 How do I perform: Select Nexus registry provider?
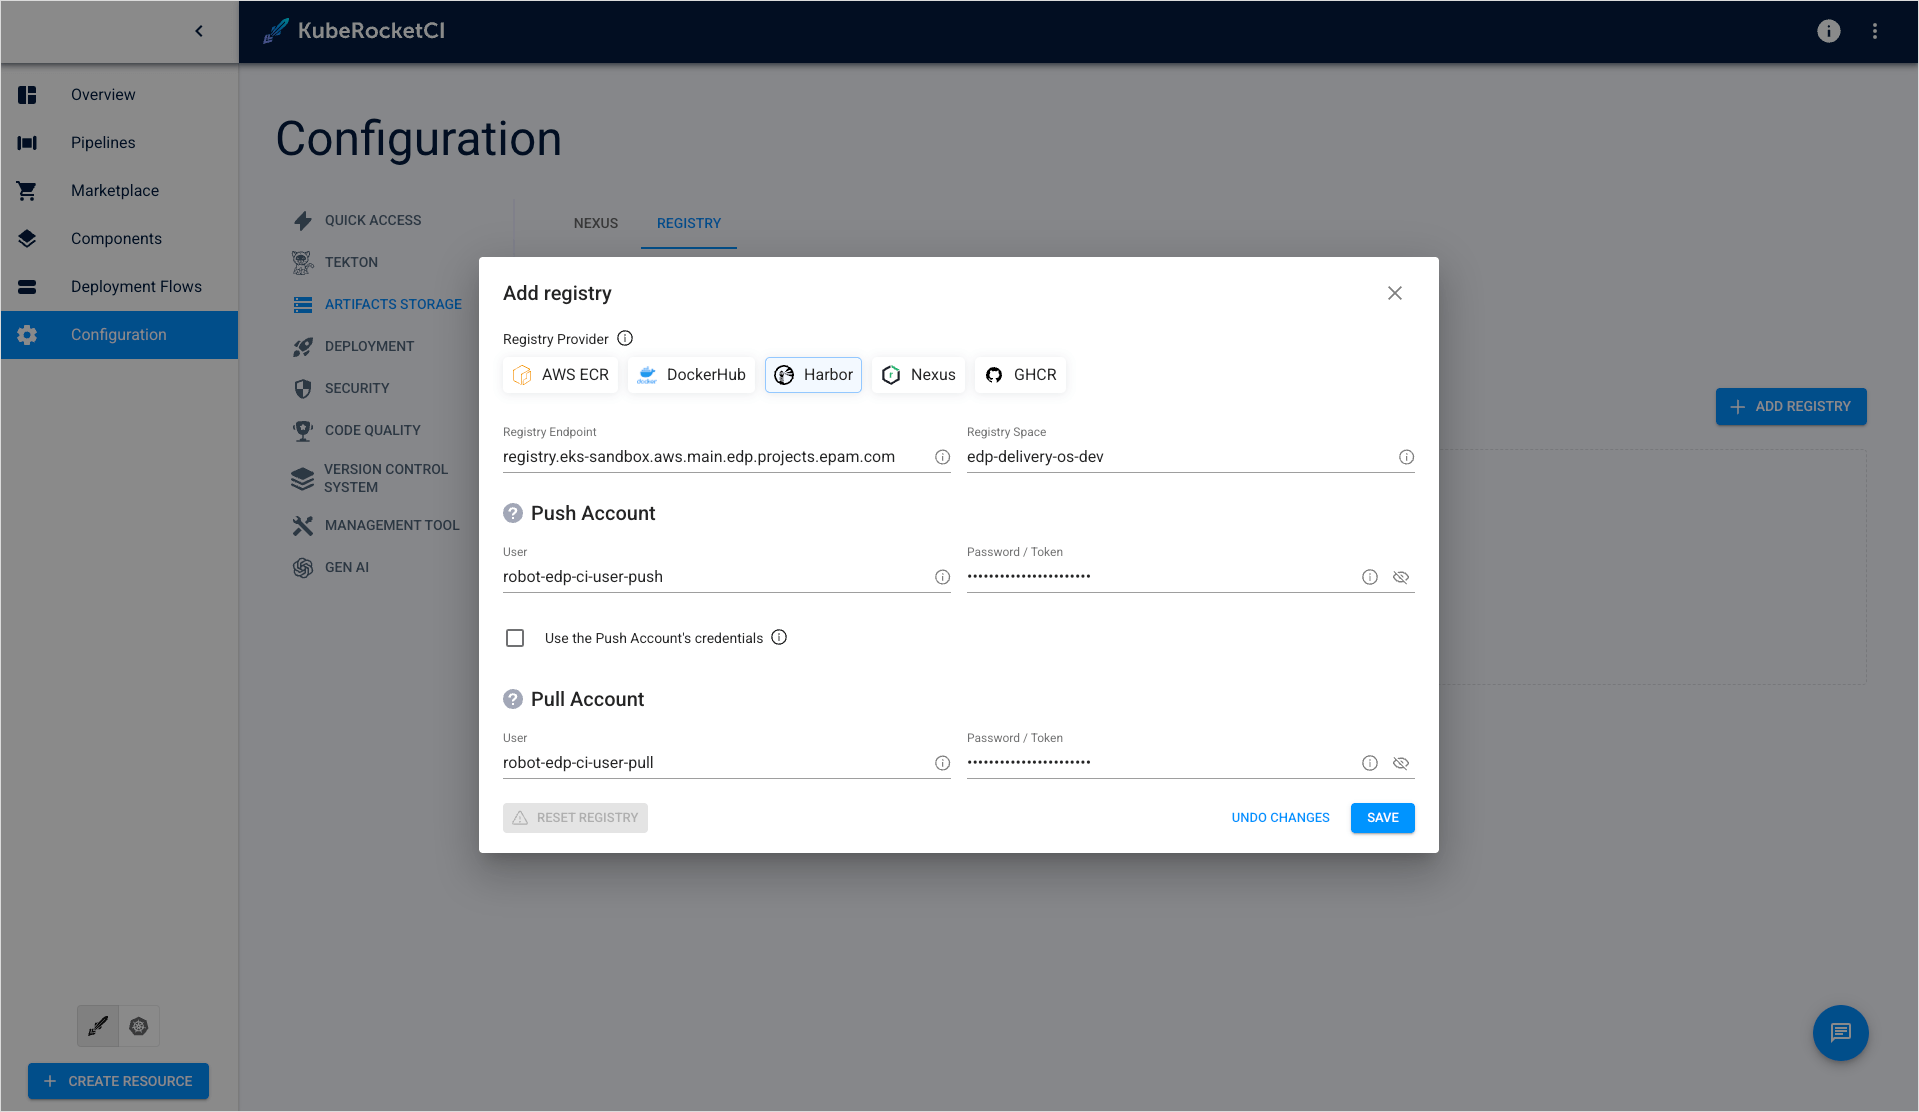[918, 375]
